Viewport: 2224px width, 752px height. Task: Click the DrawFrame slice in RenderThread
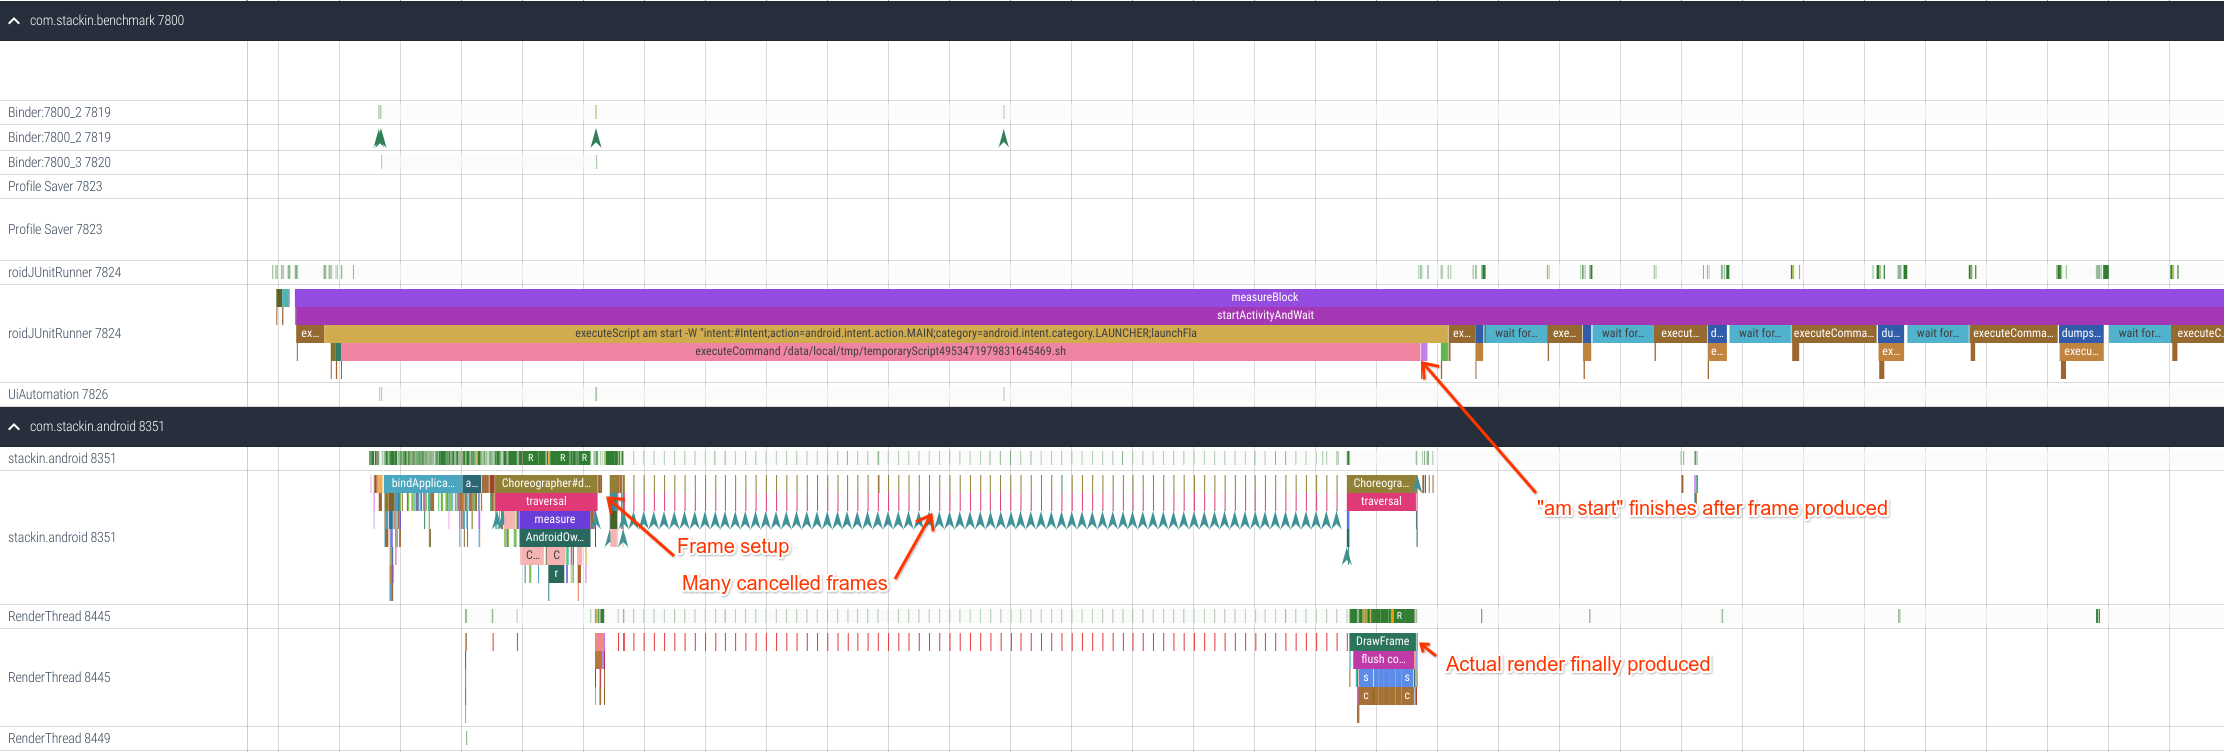pos(1382,641)
